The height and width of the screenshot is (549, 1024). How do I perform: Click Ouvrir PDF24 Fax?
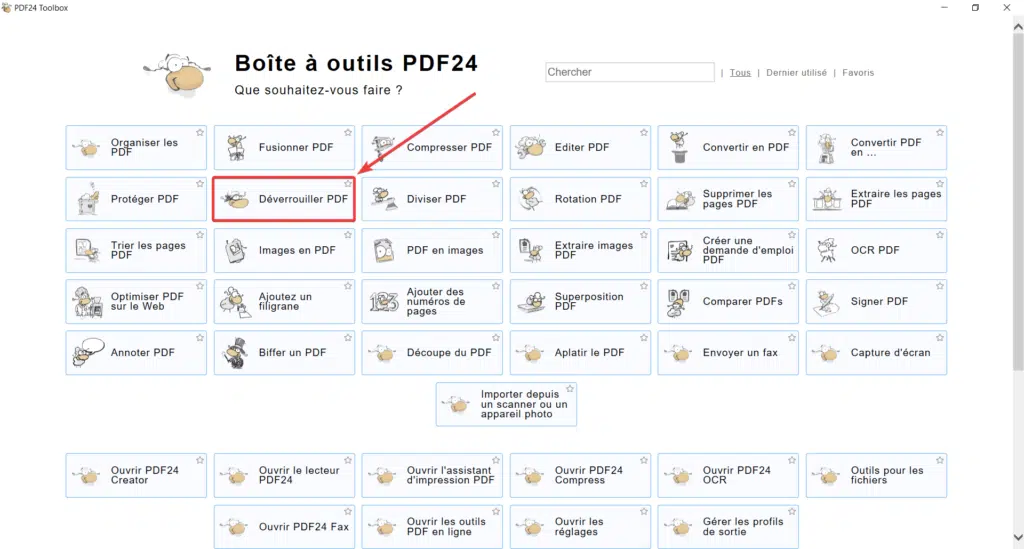(284, 527)
